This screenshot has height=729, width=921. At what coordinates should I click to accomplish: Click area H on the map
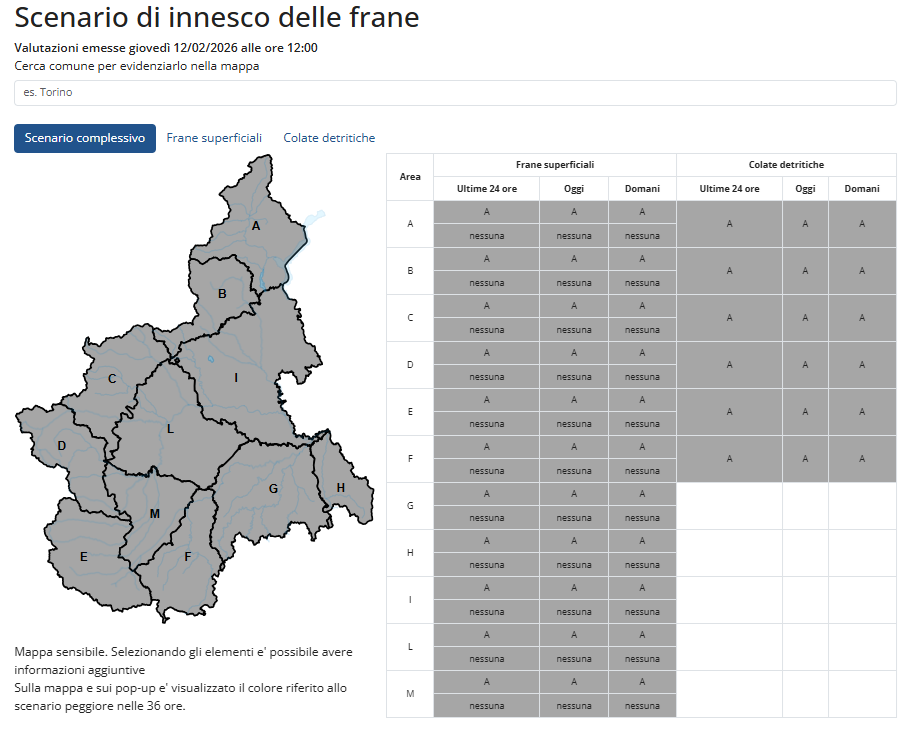click(341, 486)
